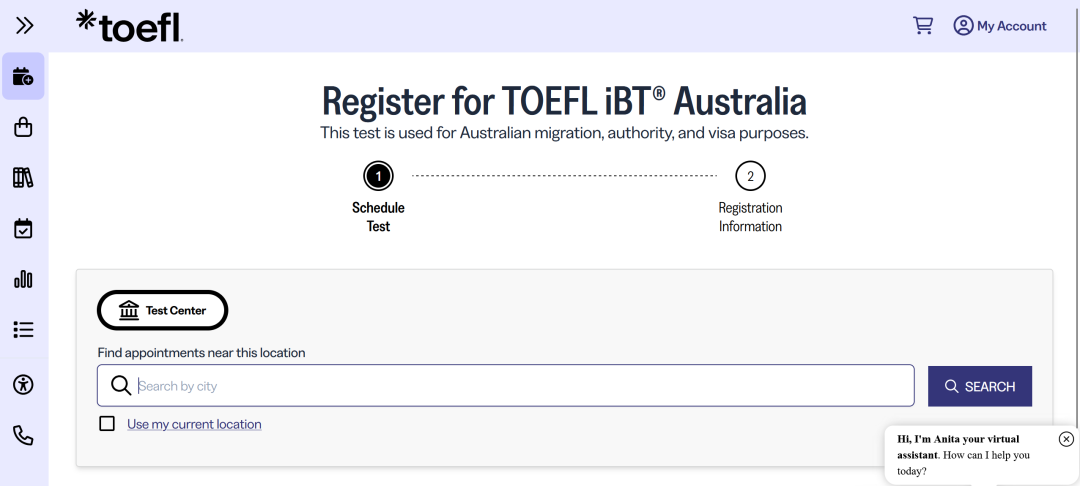Image resolution: width=1080 pixels, height=486 pixels.
Task: Click the Use my current location link
Action: click(x=194, y=424)
